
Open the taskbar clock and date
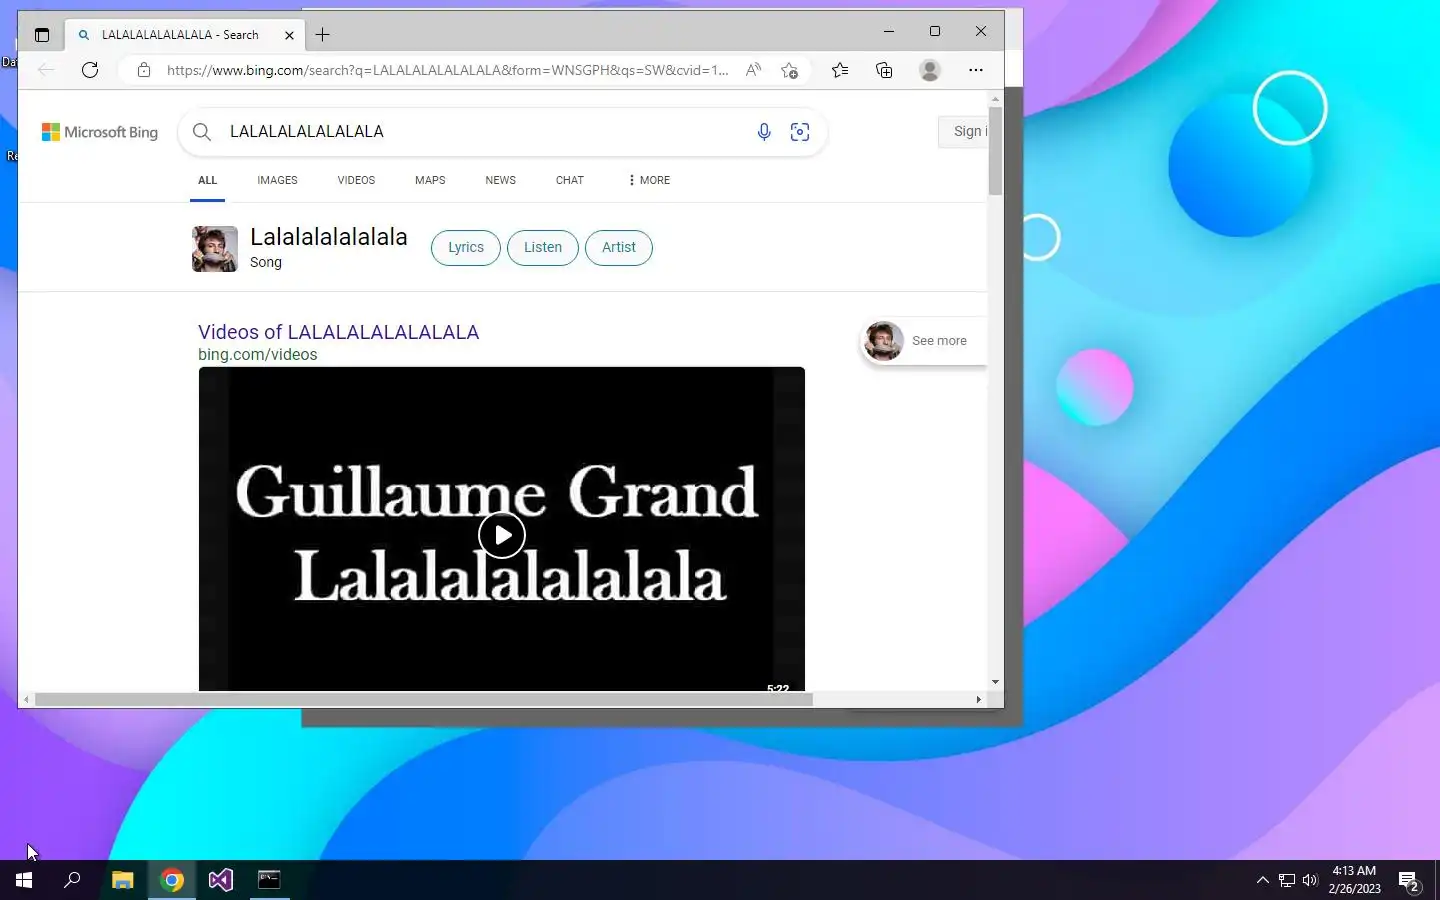(1355, 880)
